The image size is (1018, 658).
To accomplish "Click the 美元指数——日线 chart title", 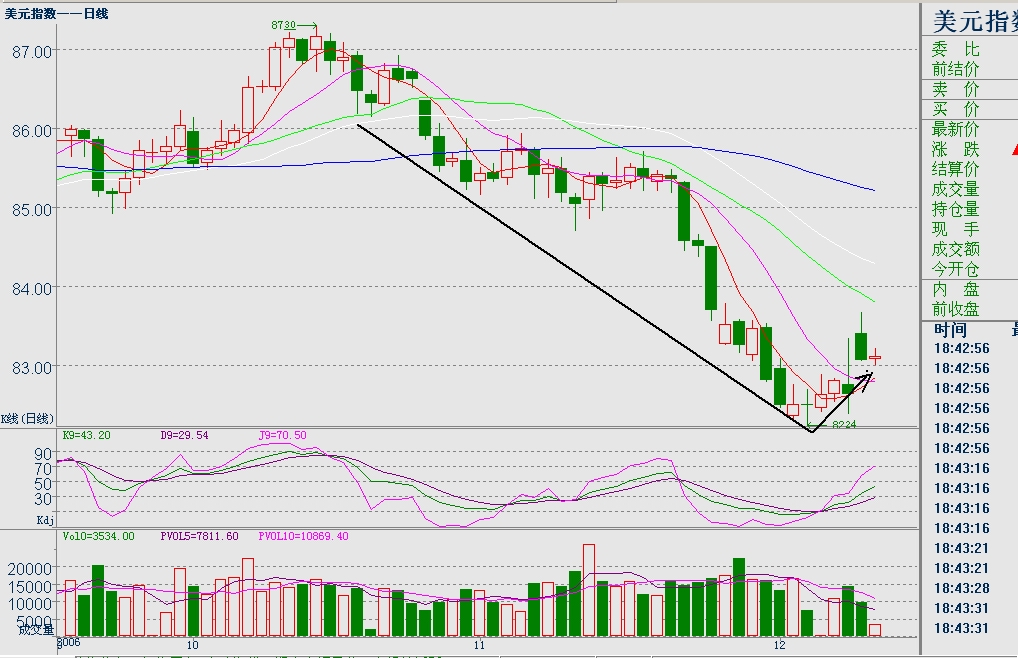I will [x=56, y=14].
